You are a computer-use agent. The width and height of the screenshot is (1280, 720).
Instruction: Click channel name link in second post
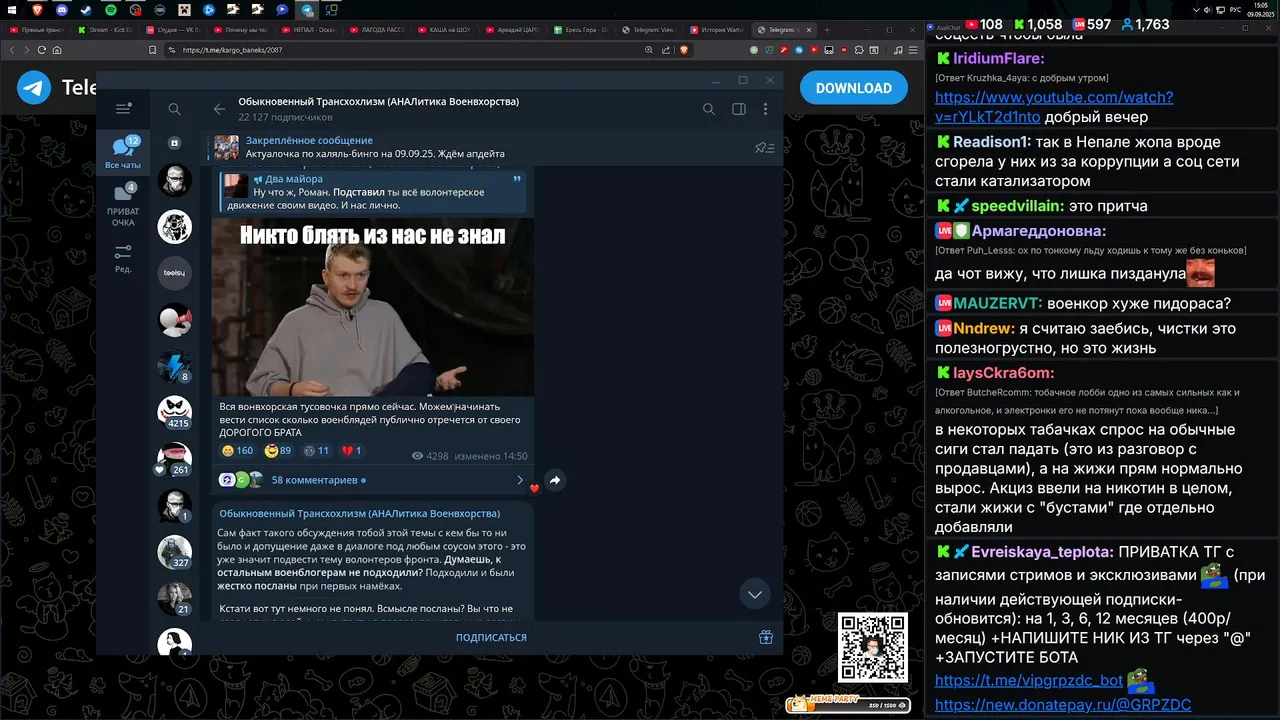pos(360,513)
